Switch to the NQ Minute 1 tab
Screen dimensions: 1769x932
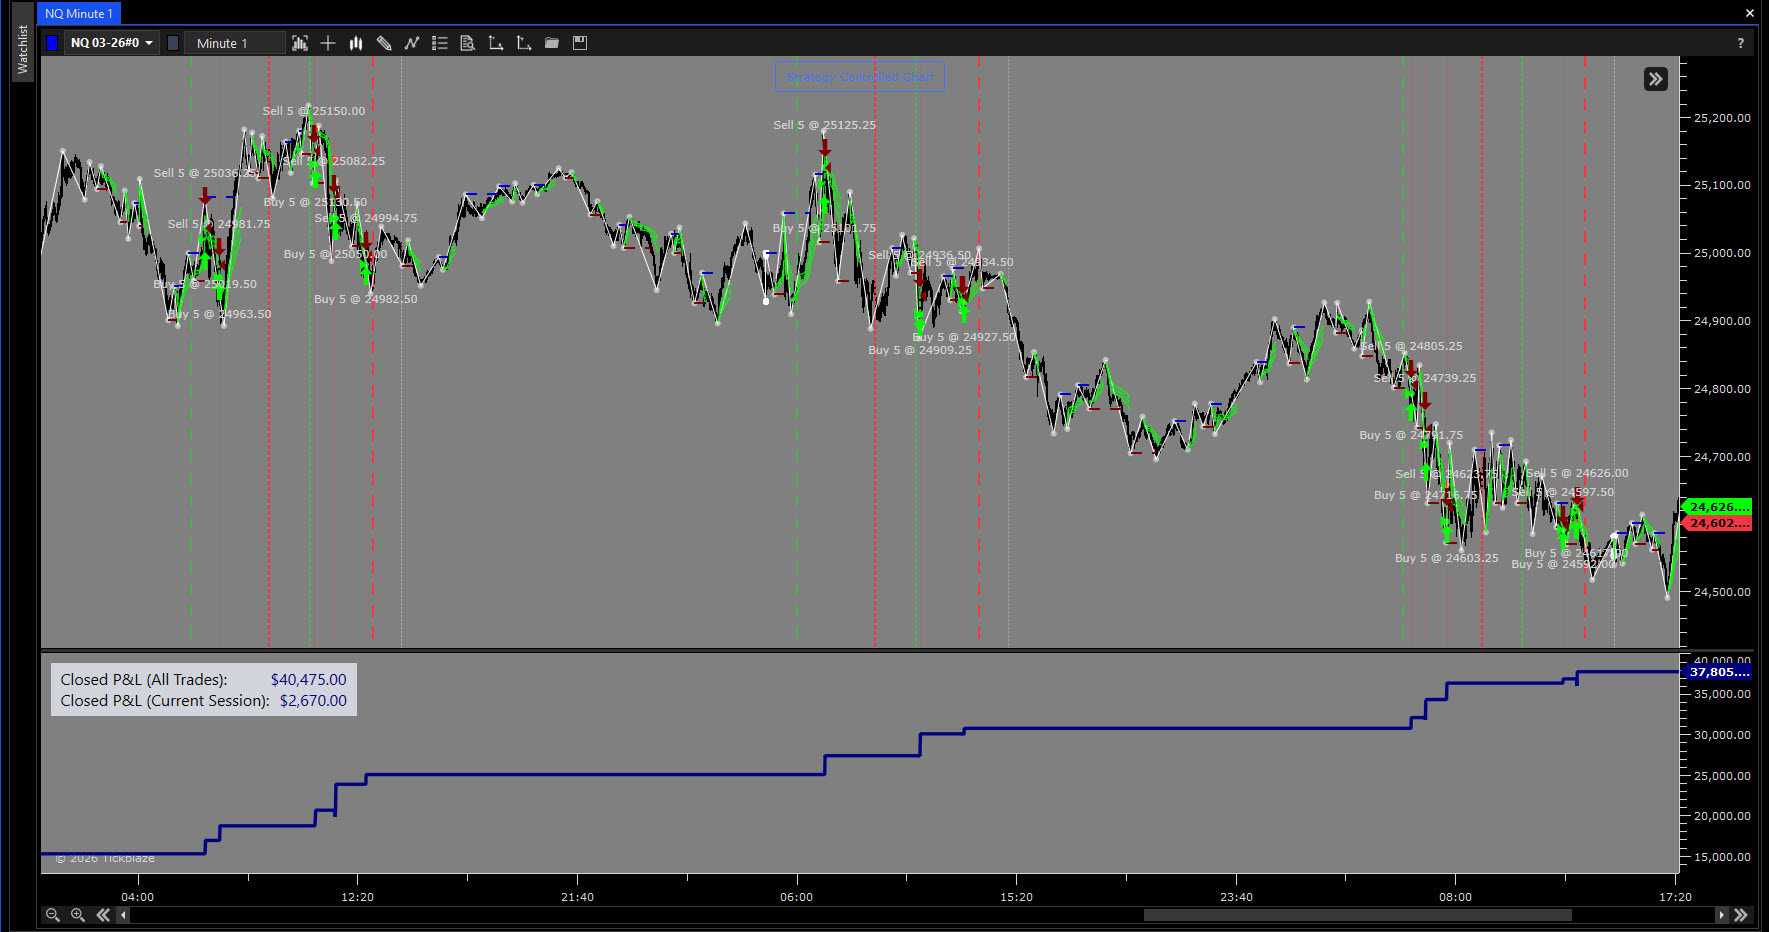[x=79, y=14]
